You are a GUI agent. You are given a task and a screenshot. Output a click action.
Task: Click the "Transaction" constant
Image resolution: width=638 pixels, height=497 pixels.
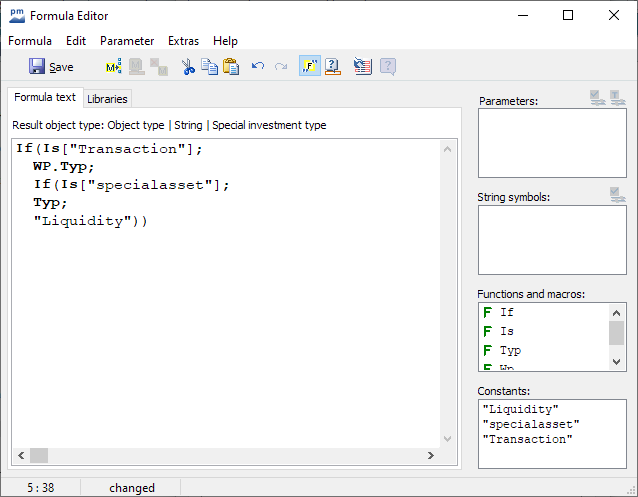527,439
